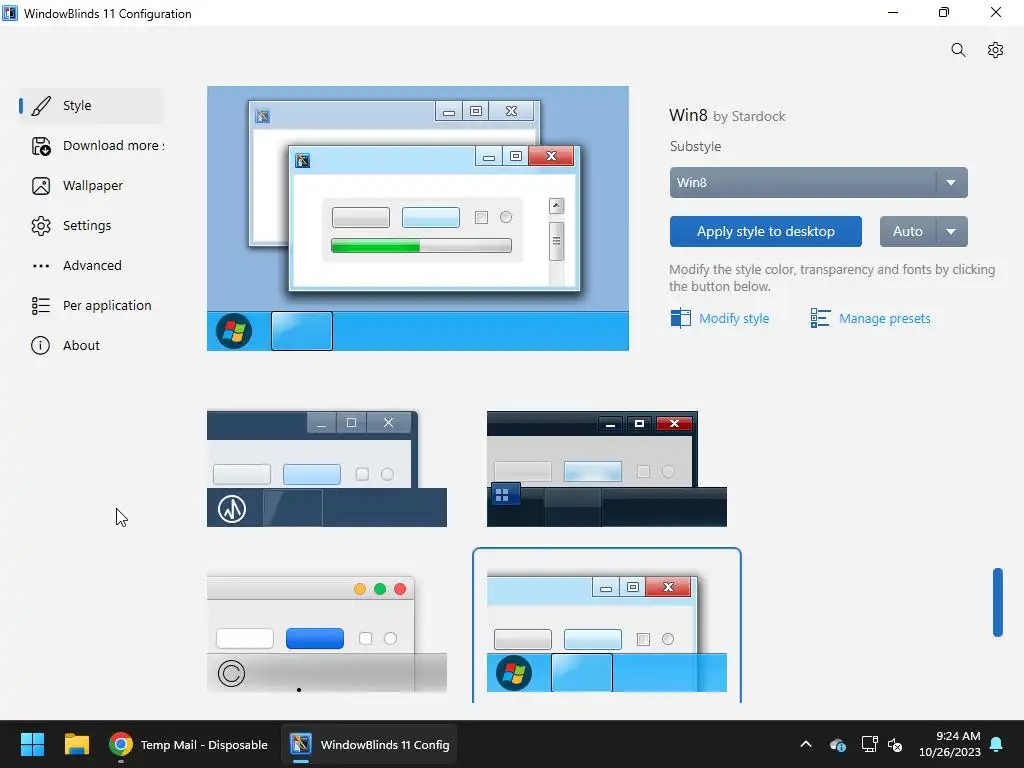The height and width of the screenshot is (768, 1024).
Task: Switch to Chrome Temp Mail taskbar item
Action: point(188,744)
